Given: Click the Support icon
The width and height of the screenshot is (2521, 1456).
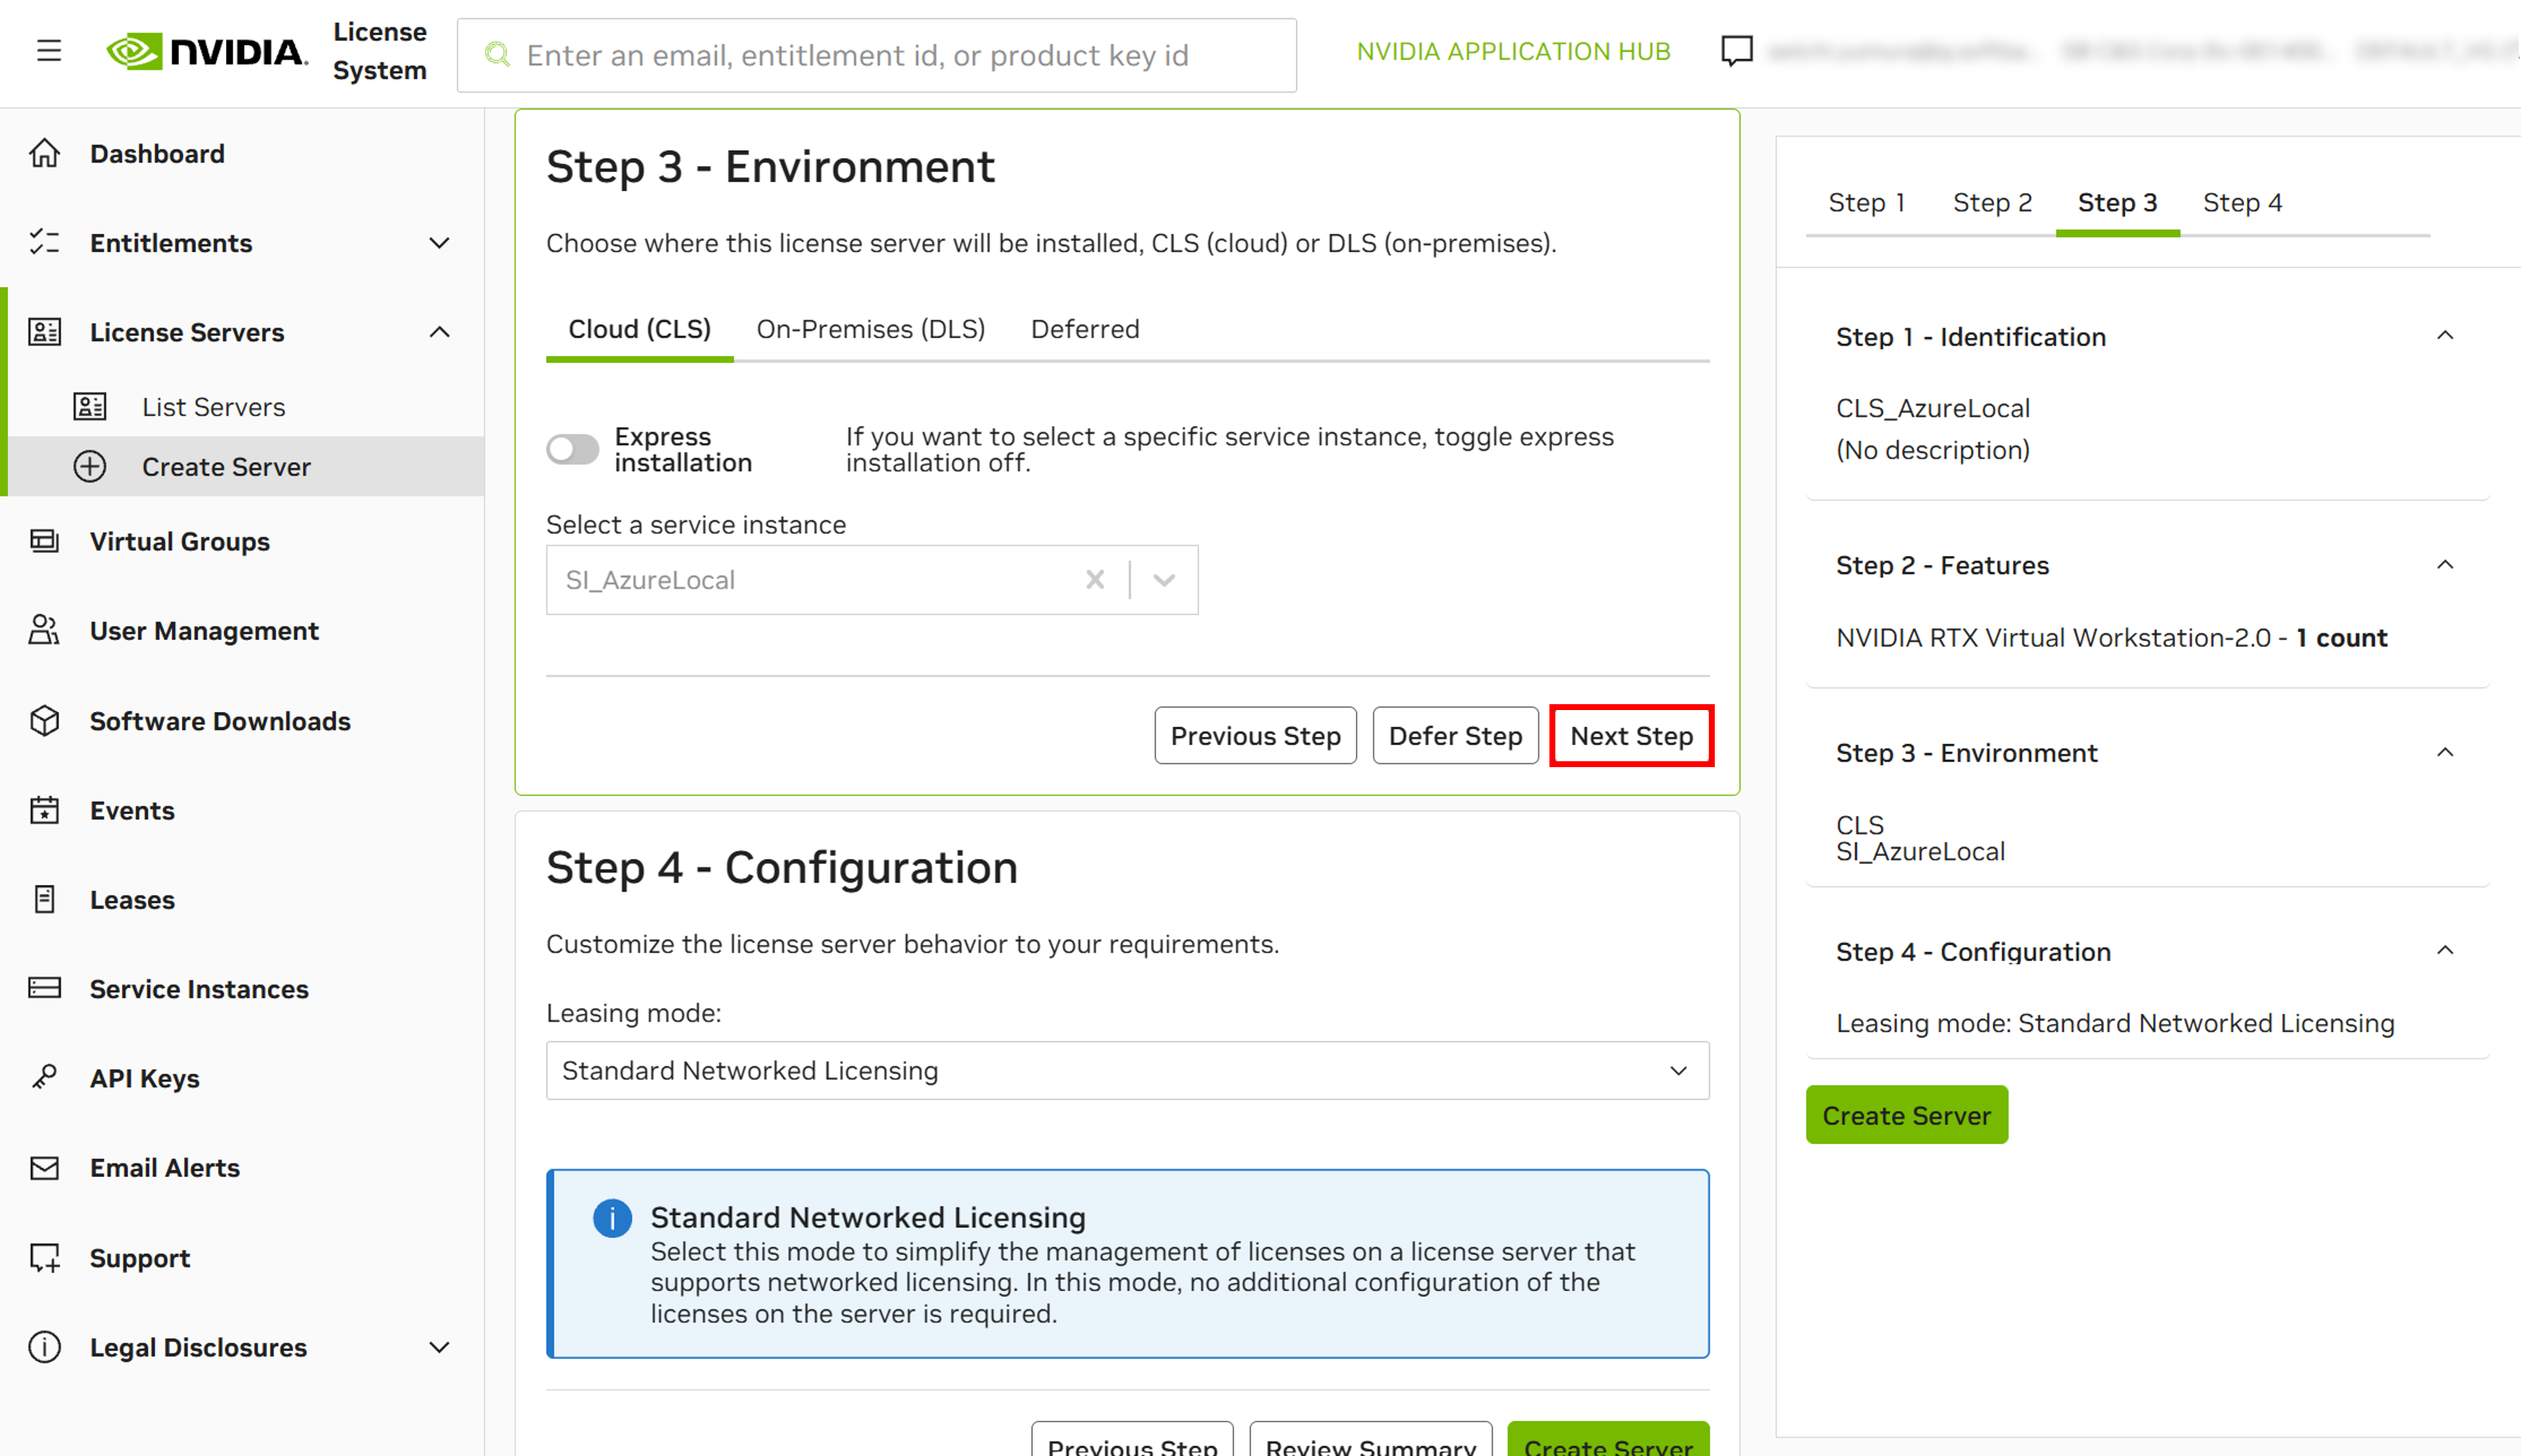Looking at the screenshot, I should [45, 1258].
